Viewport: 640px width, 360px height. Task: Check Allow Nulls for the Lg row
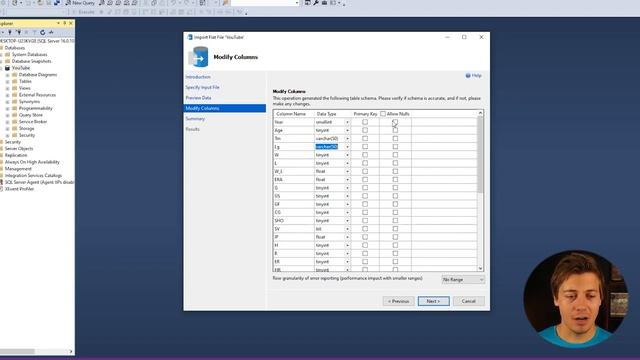pos(395,147)
